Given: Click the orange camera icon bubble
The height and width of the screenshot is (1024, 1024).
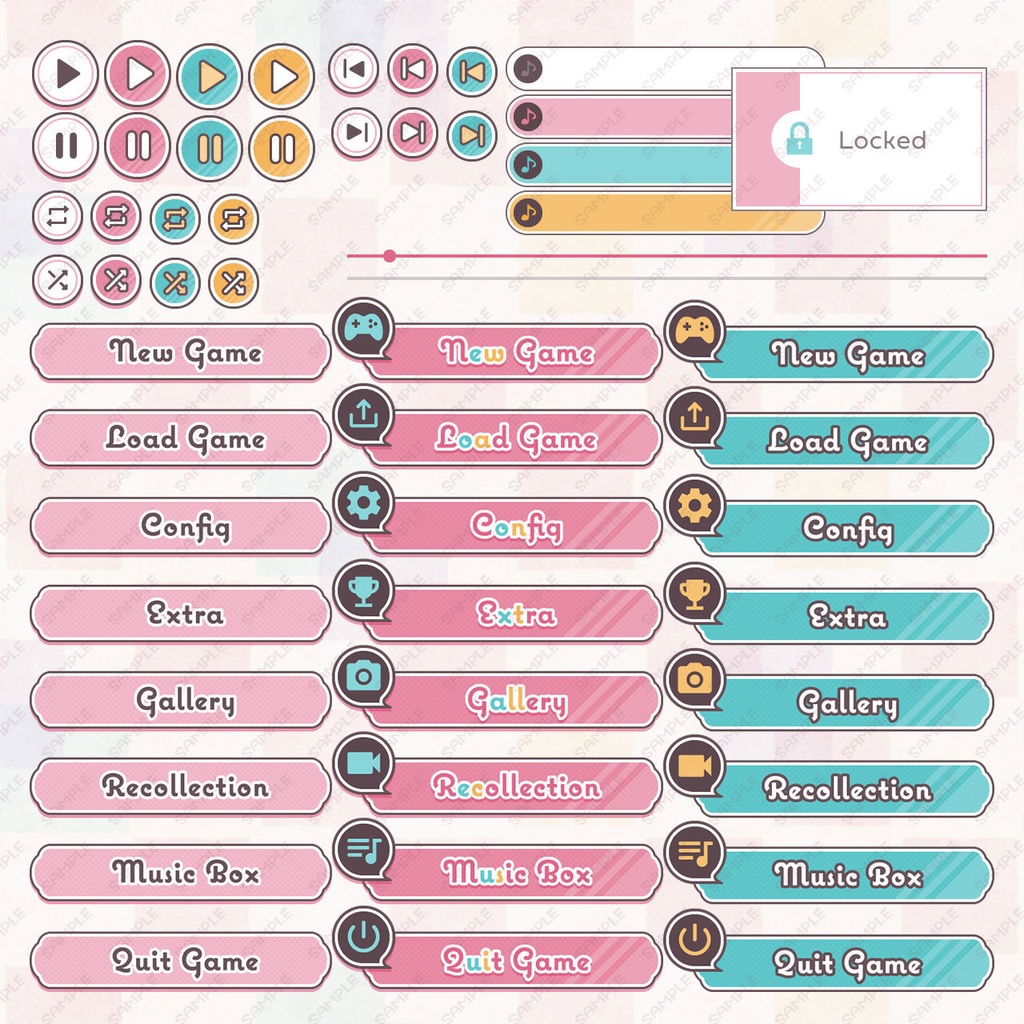Looking at the screenshot, I should 694,679.
